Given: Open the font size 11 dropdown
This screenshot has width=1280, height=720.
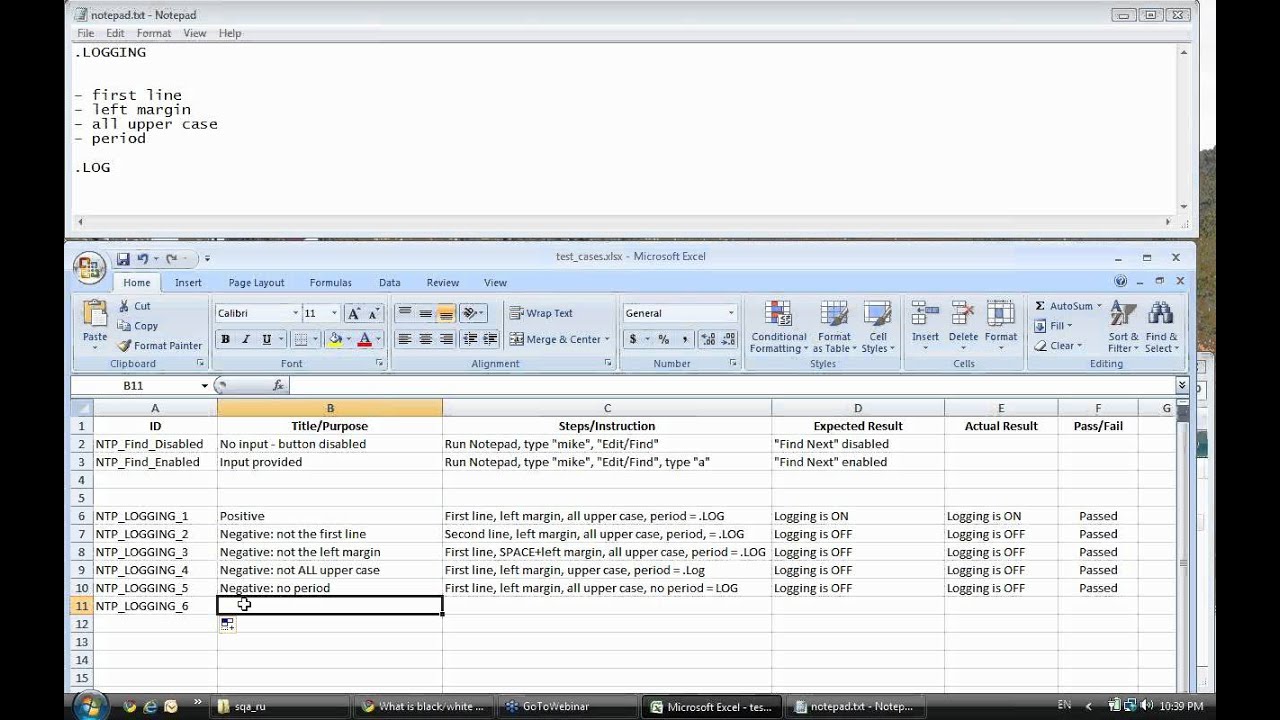Looking at the screenshot, I should (x=334, y=313).
